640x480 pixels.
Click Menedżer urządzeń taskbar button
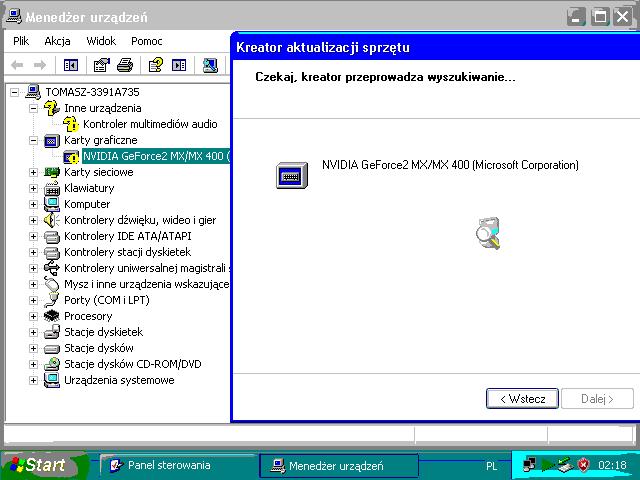point(339,466)
